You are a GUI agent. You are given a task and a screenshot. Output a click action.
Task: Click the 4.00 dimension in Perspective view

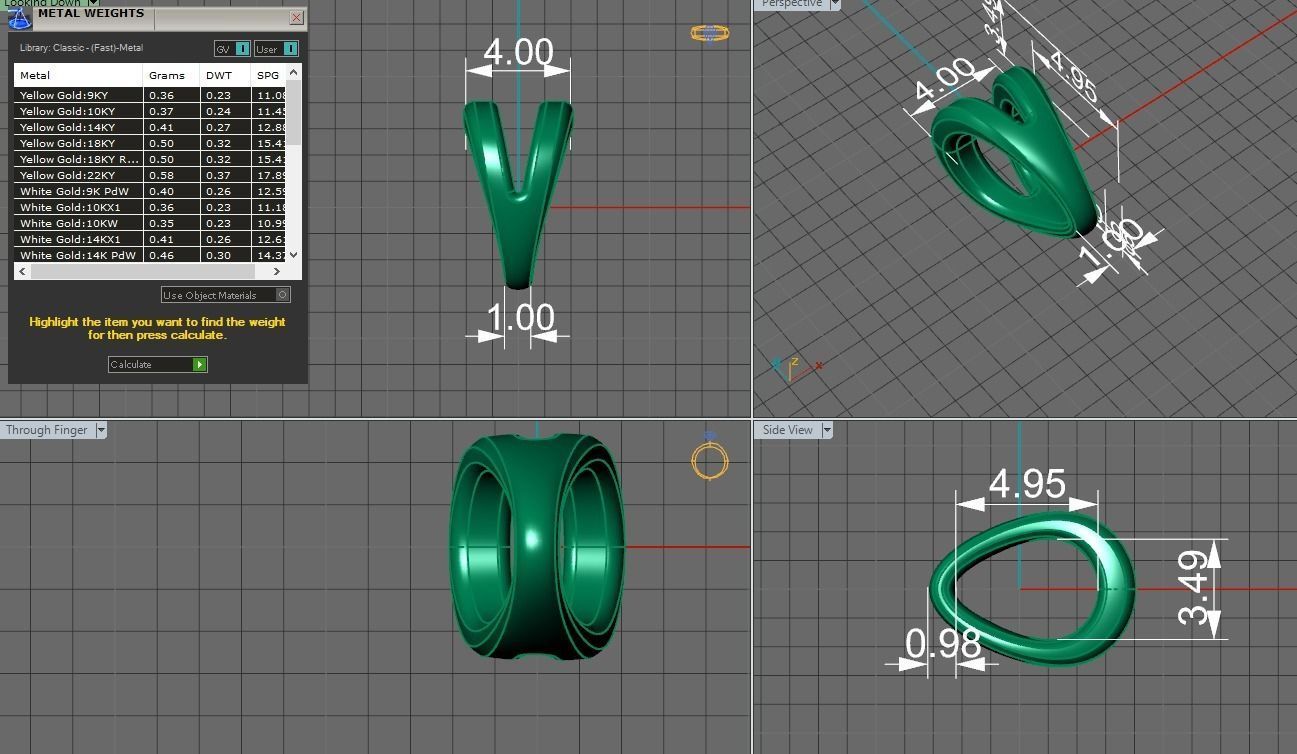[x=945, y=80]
